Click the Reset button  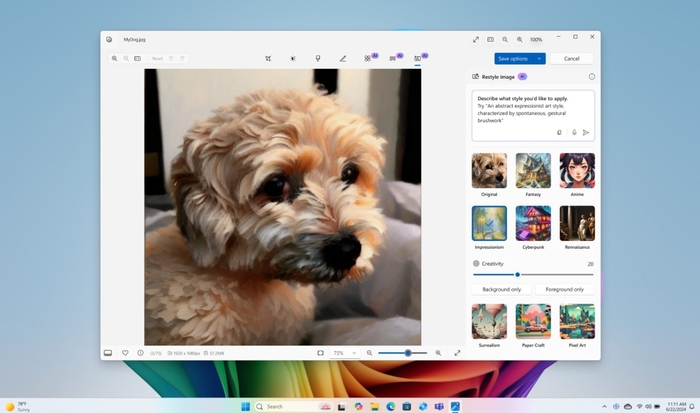pos(157,58)
